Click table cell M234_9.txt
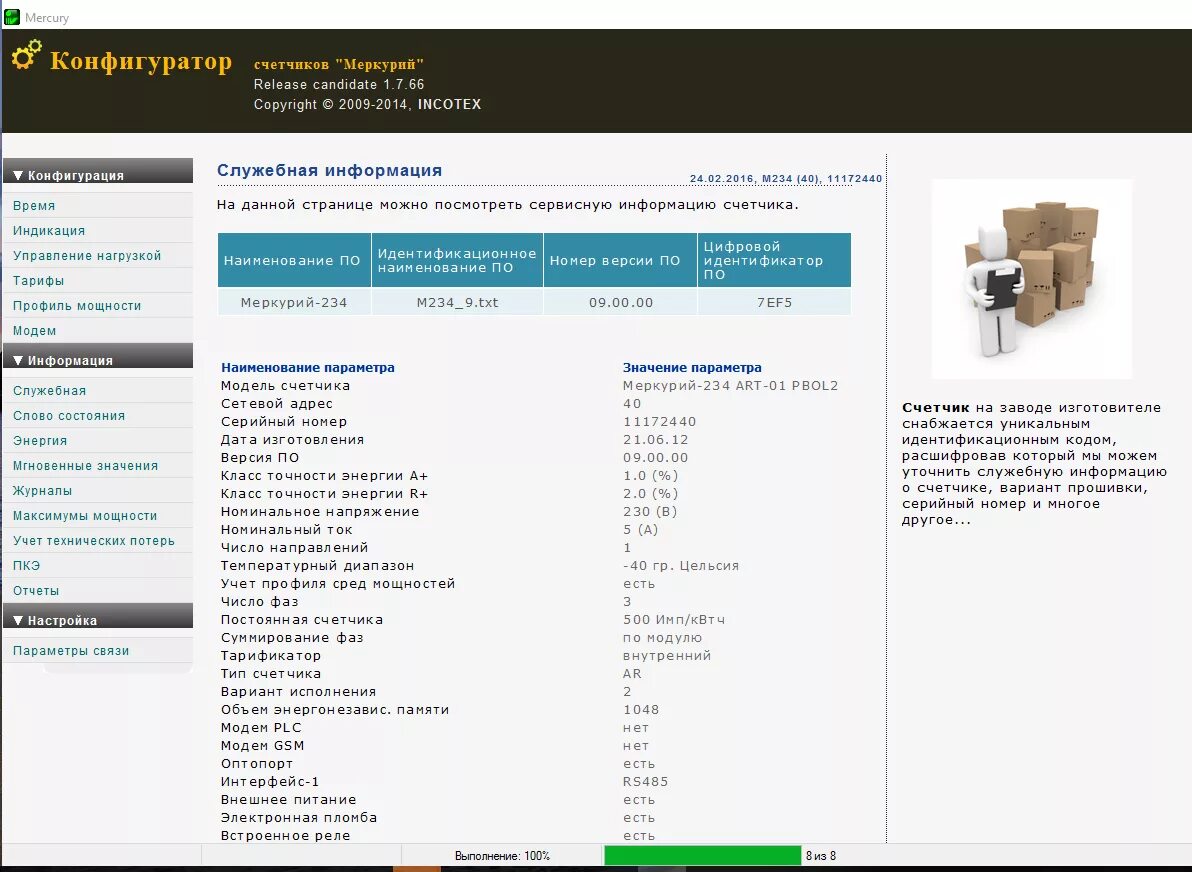The image size is (1192, 872). coord(458,303)
